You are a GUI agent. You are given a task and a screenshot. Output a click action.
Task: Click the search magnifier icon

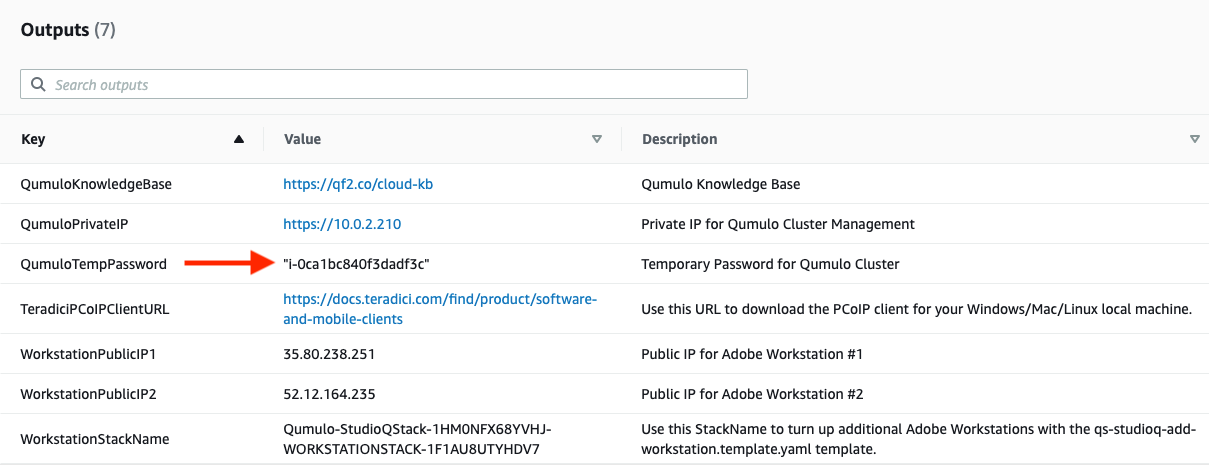tap(38, 85)
